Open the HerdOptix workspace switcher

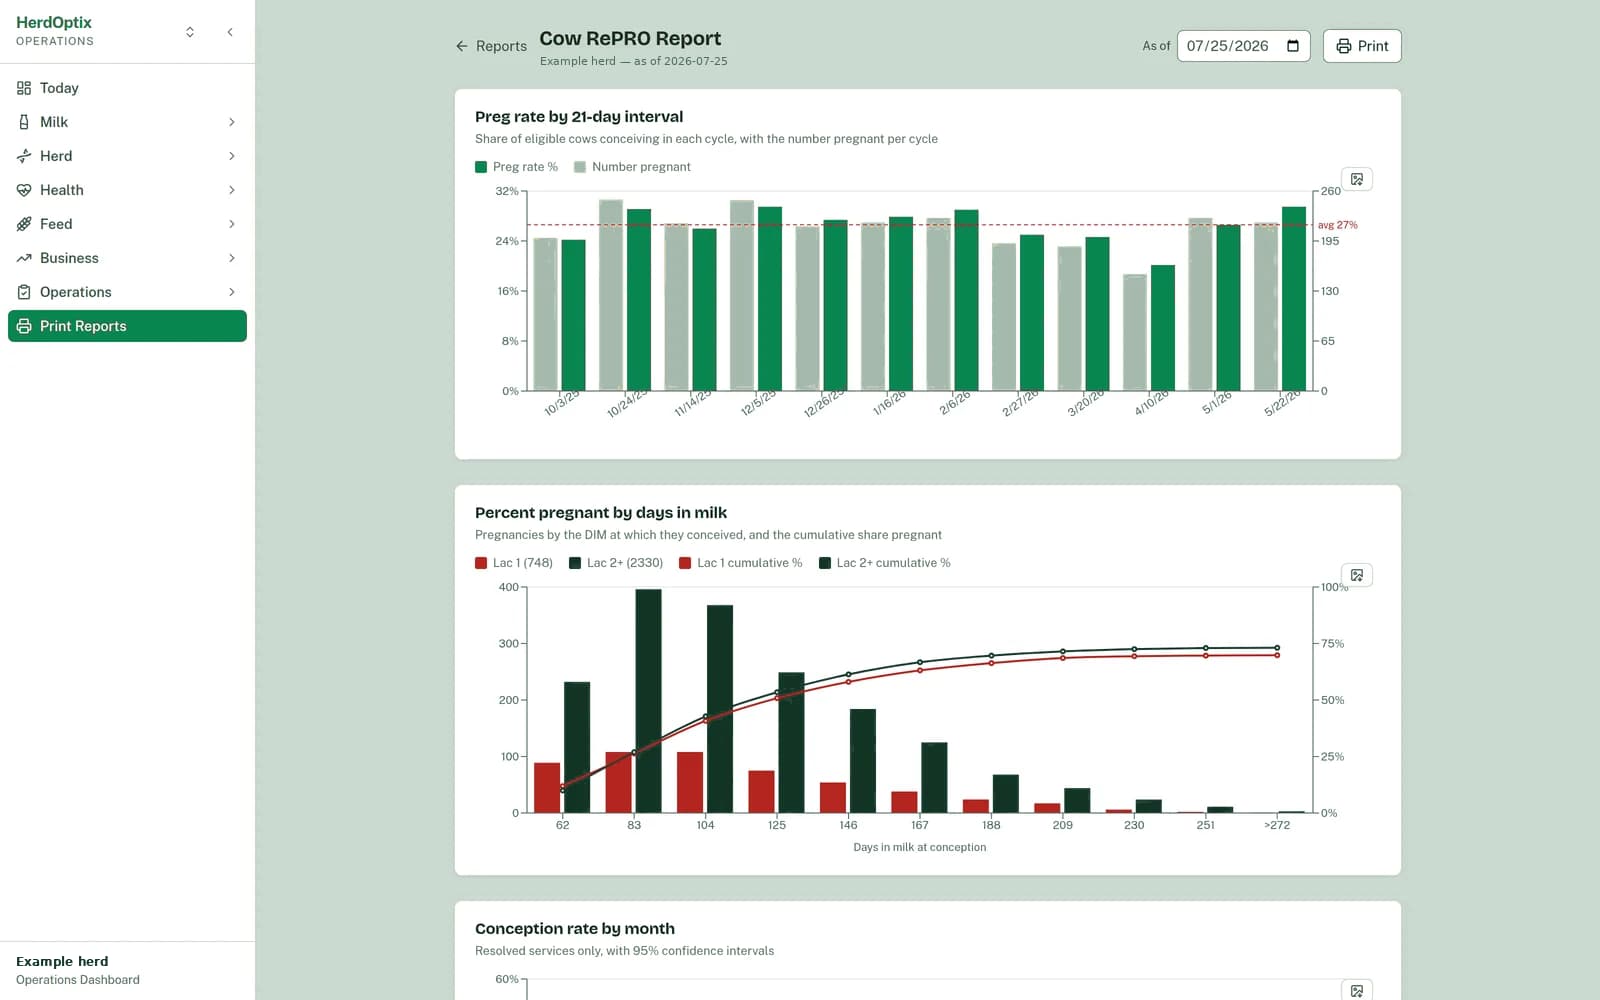tap(190, 32)
